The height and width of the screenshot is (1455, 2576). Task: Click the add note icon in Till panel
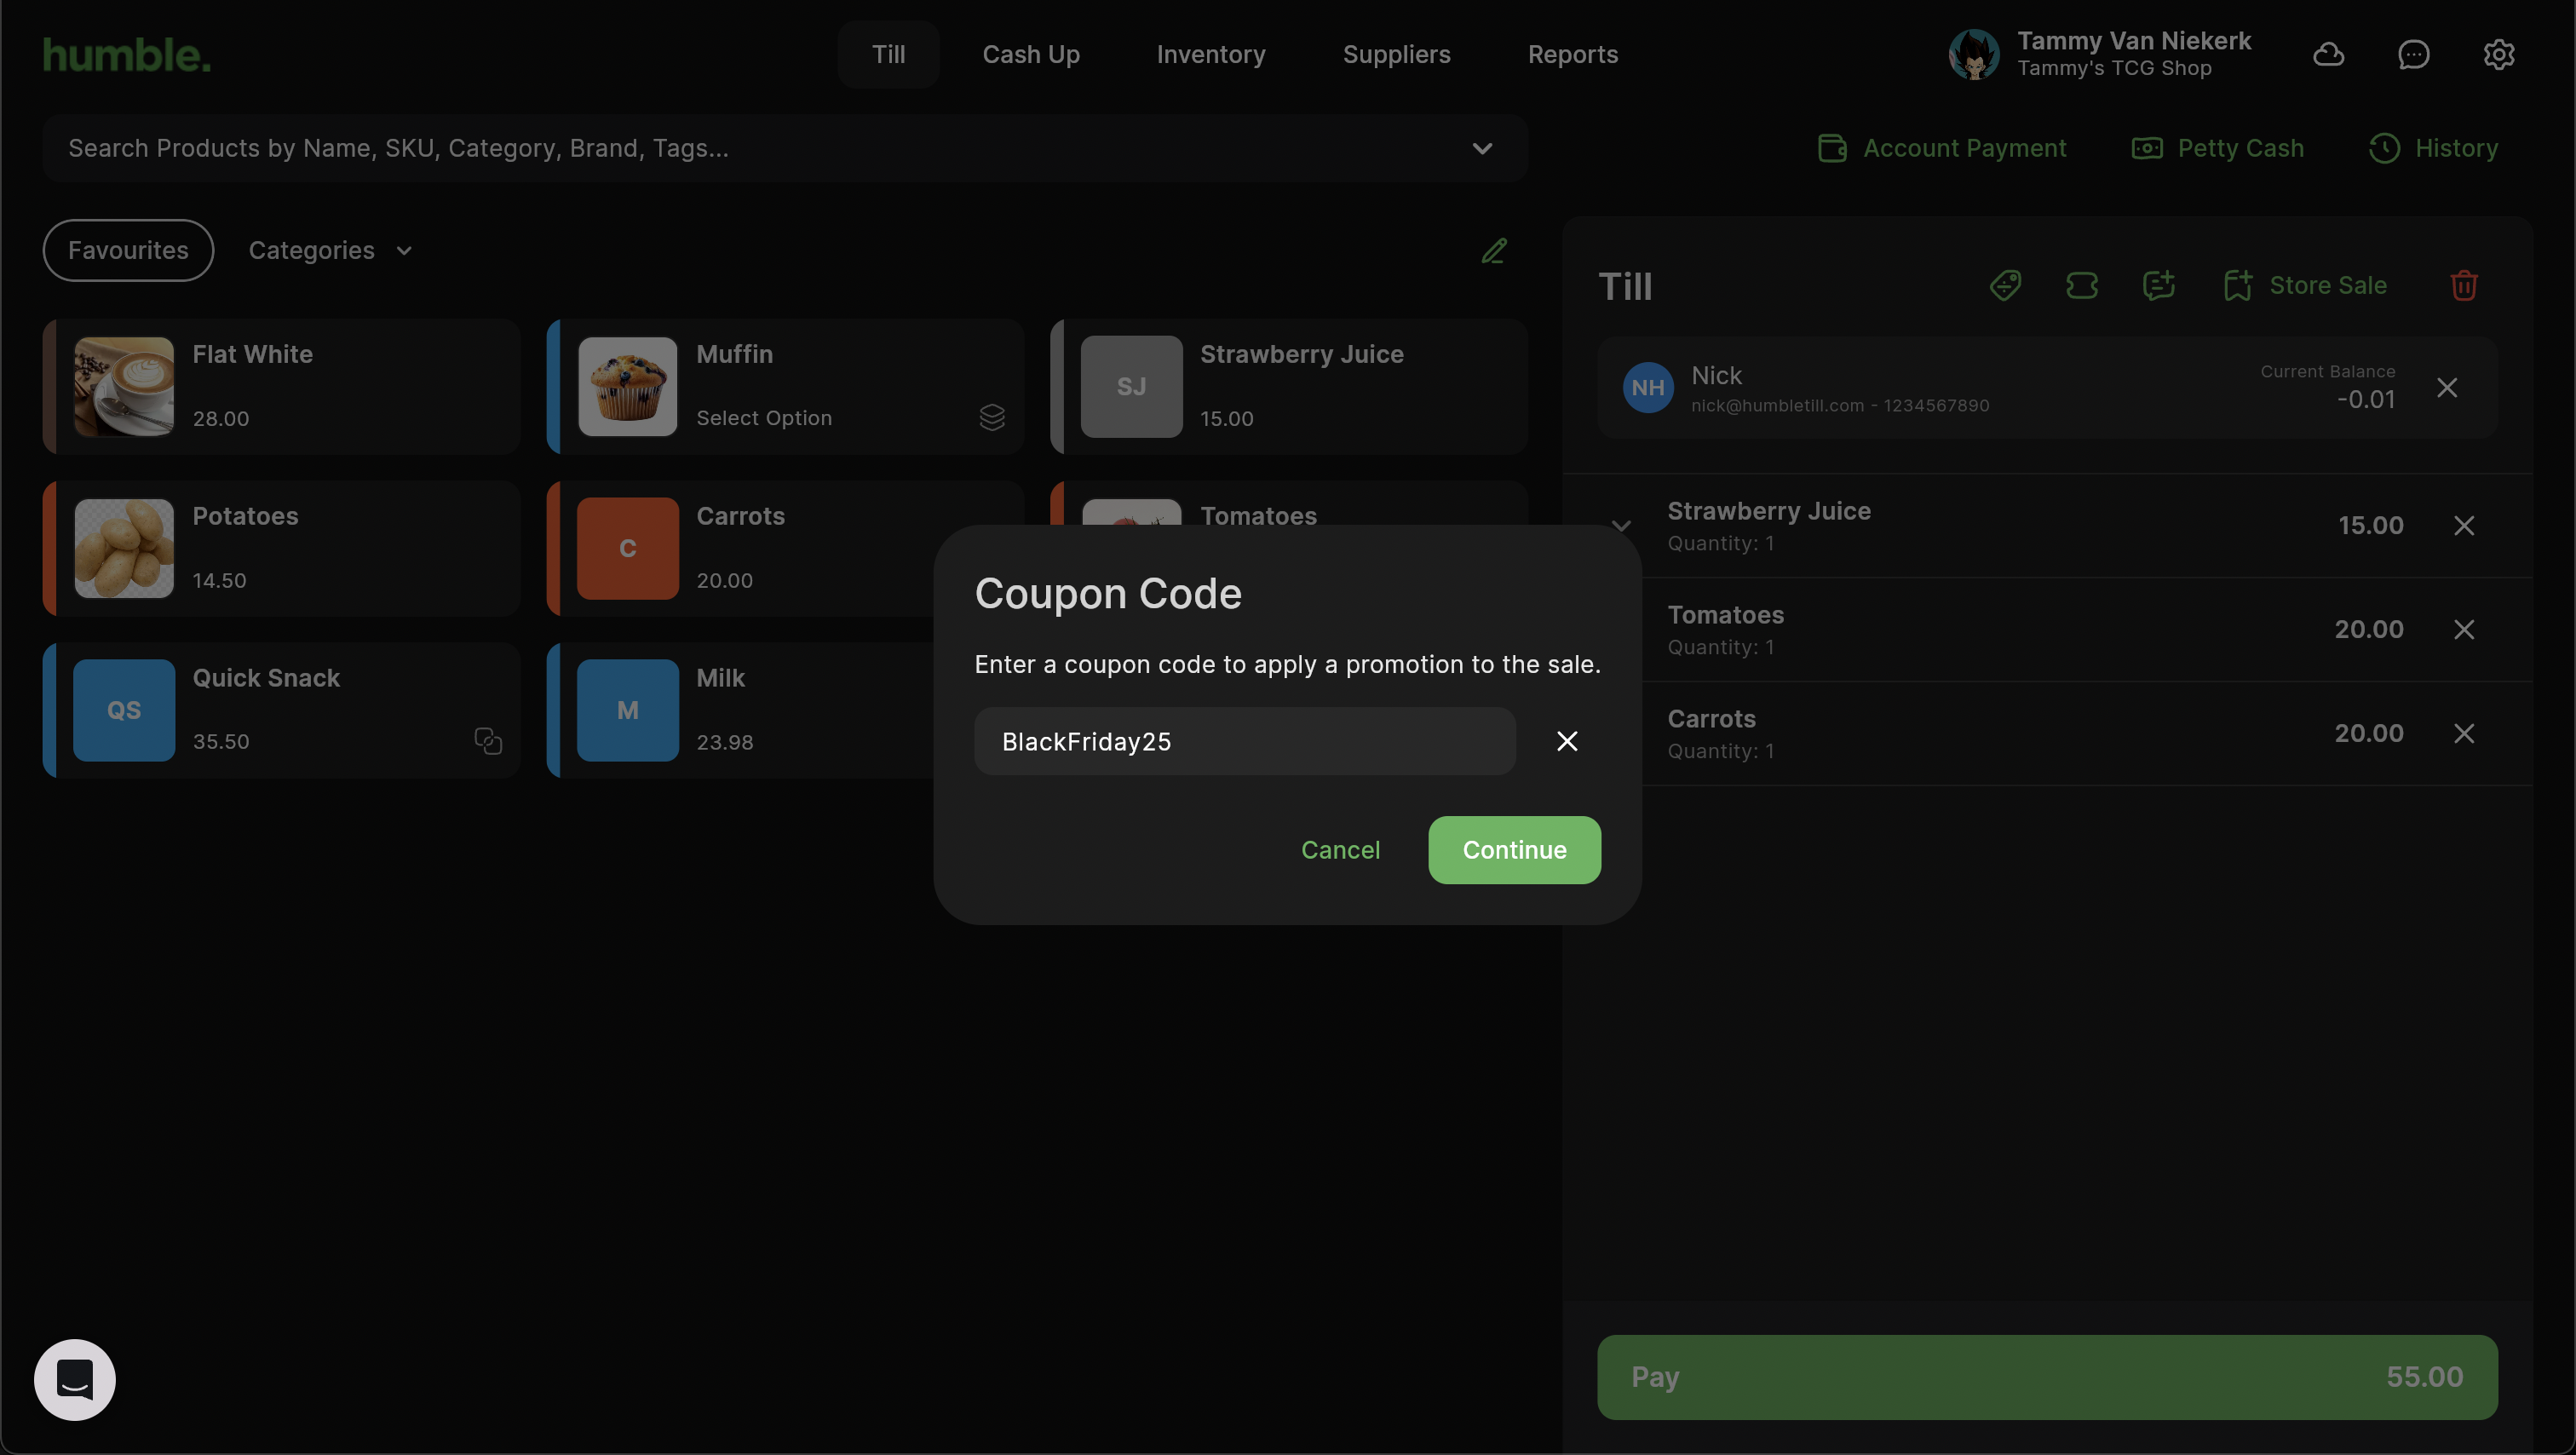click(2159, 285)
